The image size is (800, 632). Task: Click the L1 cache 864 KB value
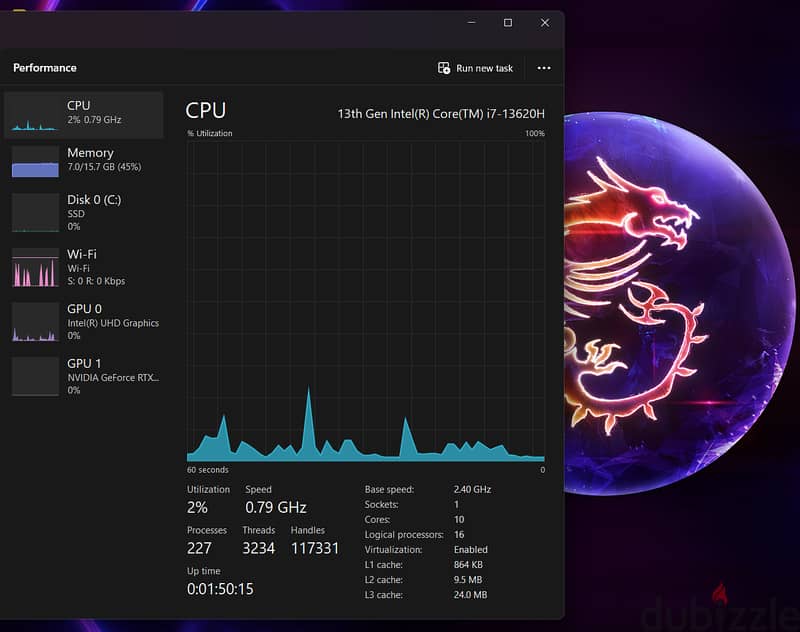click(468, 565)
